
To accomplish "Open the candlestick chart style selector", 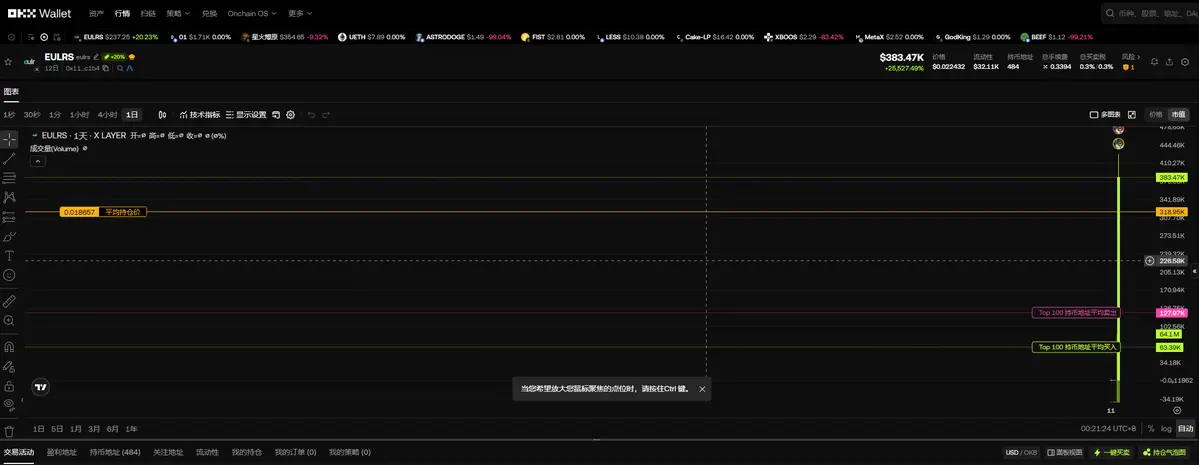I will [162, 115].
